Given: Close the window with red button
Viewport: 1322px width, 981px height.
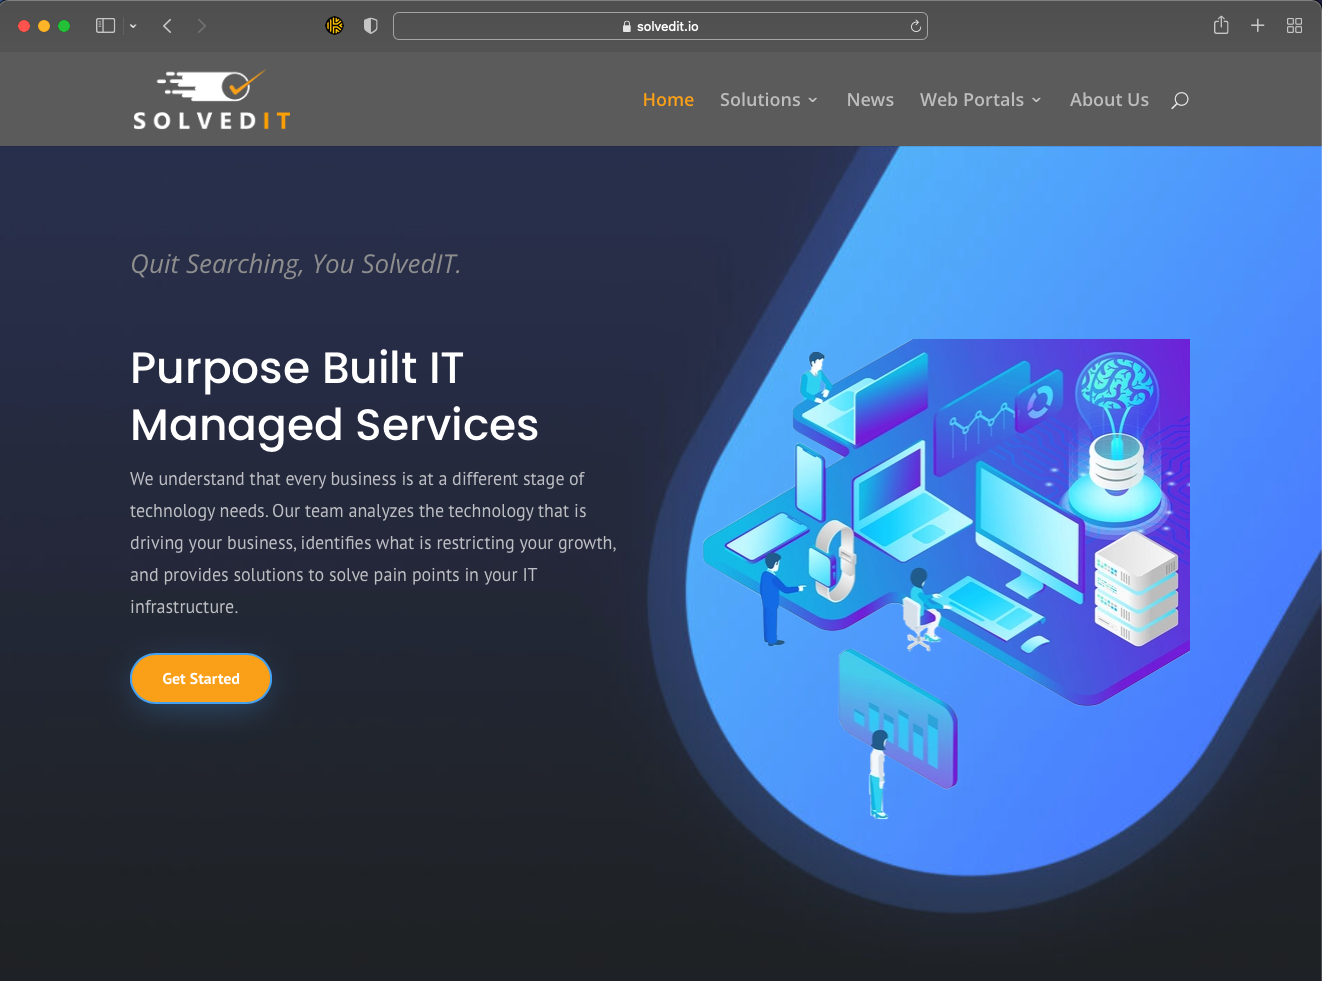Looking at the screenshot, I should [24, 26].
